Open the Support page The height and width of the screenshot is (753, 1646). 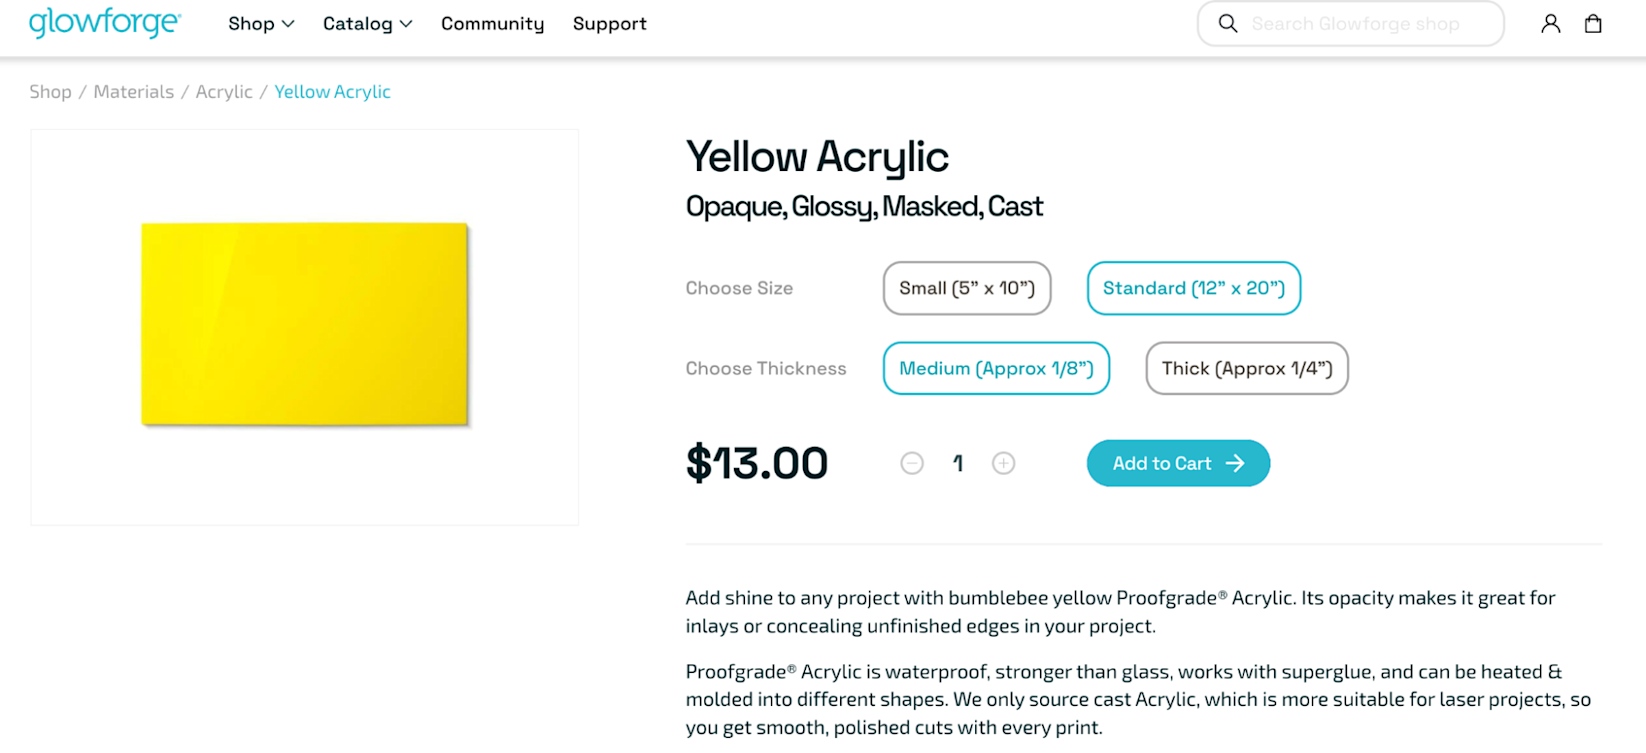pos(609,24)
